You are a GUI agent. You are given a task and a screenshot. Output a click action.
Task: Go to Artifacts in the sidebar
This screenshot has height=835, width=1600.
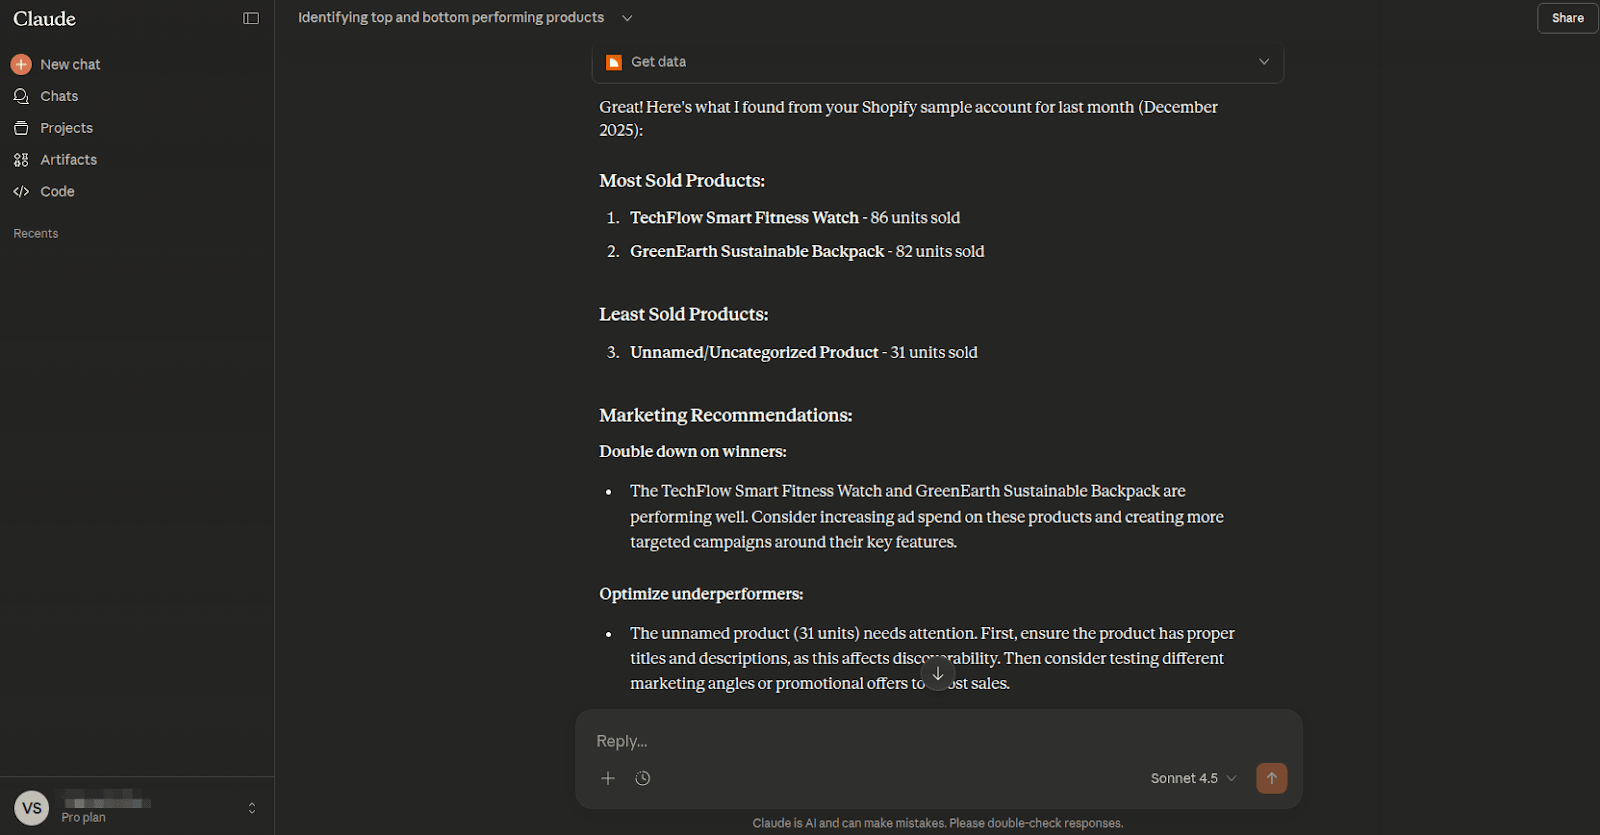pyautogui.click(x=68, y=160)
